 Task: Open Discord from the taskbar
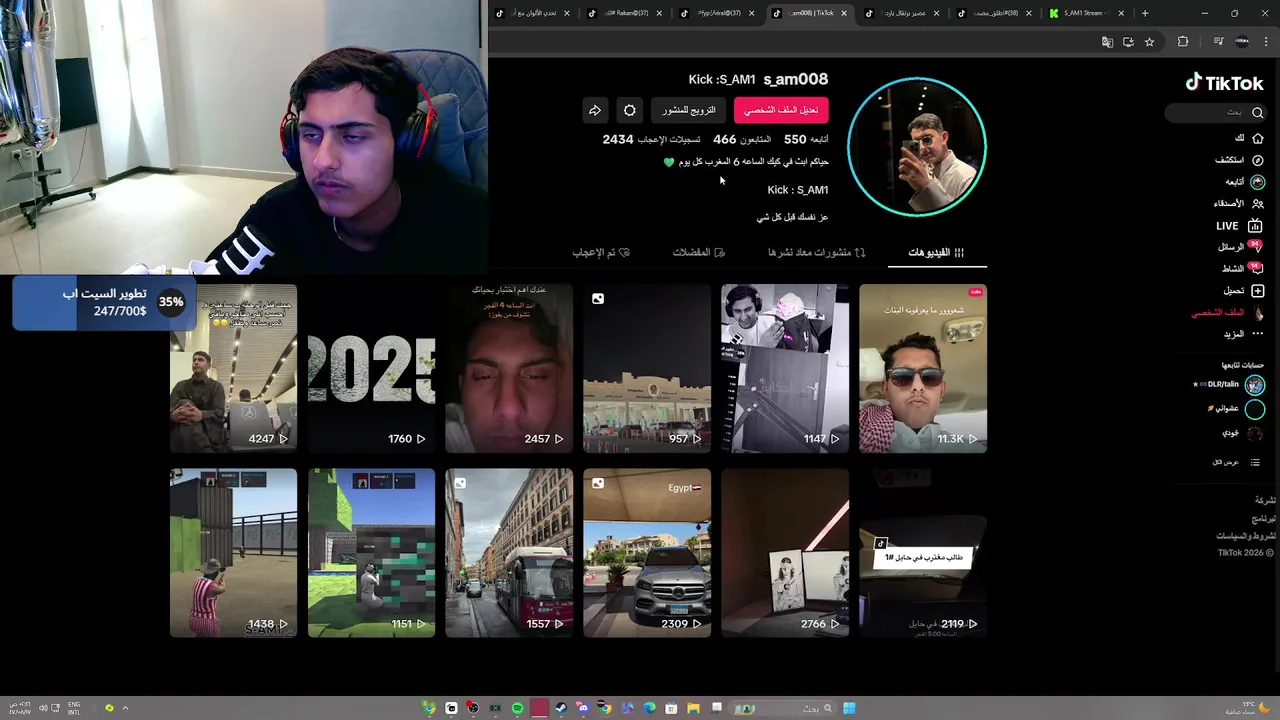point(583,708)
